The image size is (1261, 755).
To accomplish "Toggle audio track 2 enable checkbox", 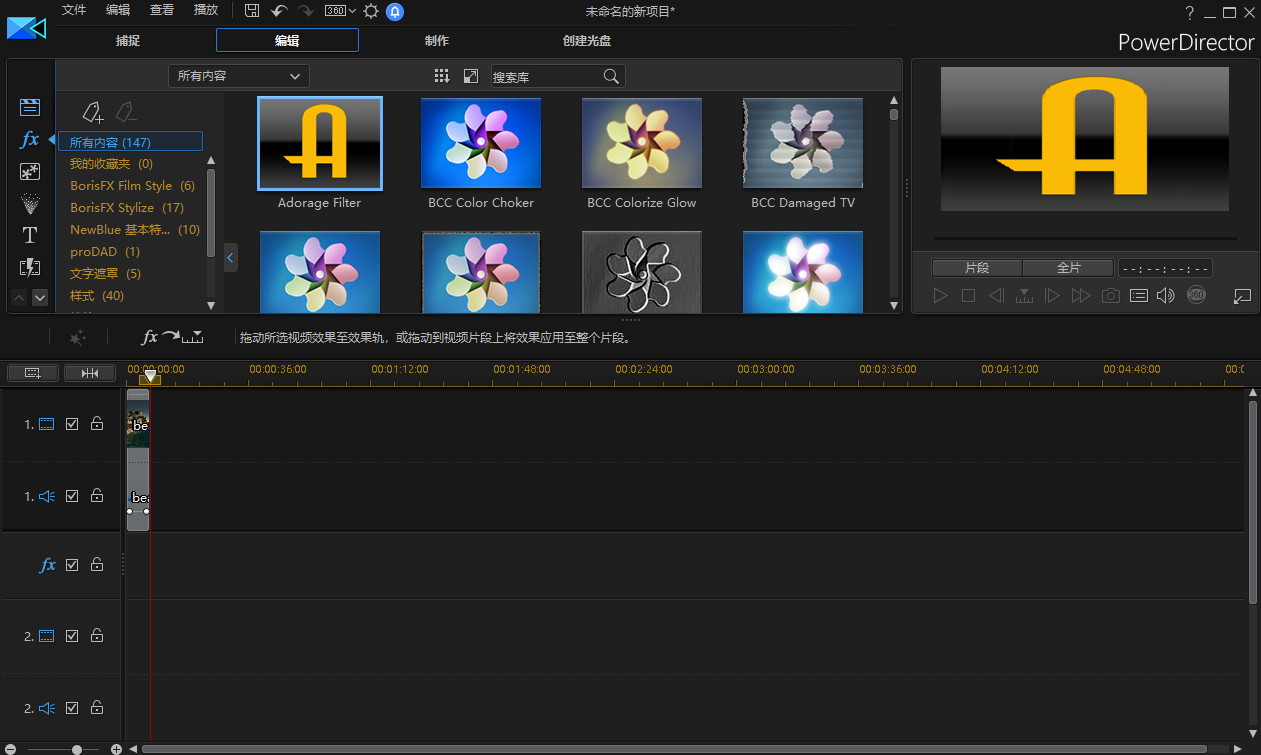I will click(72, 708).
